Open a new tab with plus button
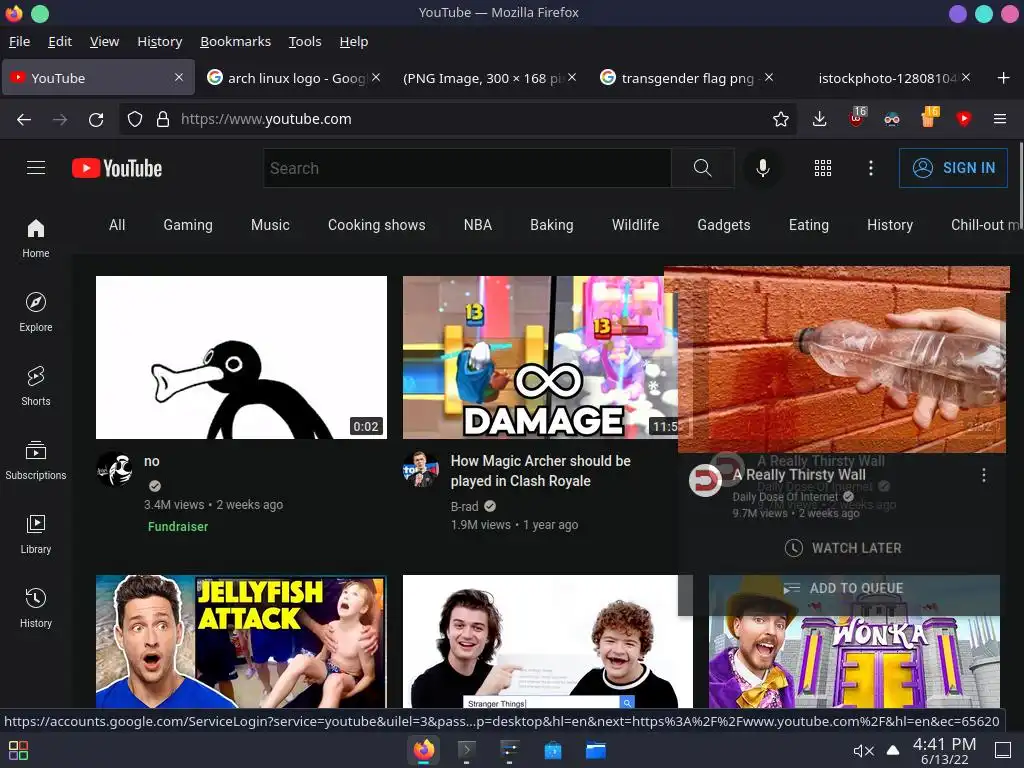The height and width of the screenshot is (768, 1024). click(x=1003, y=78)
